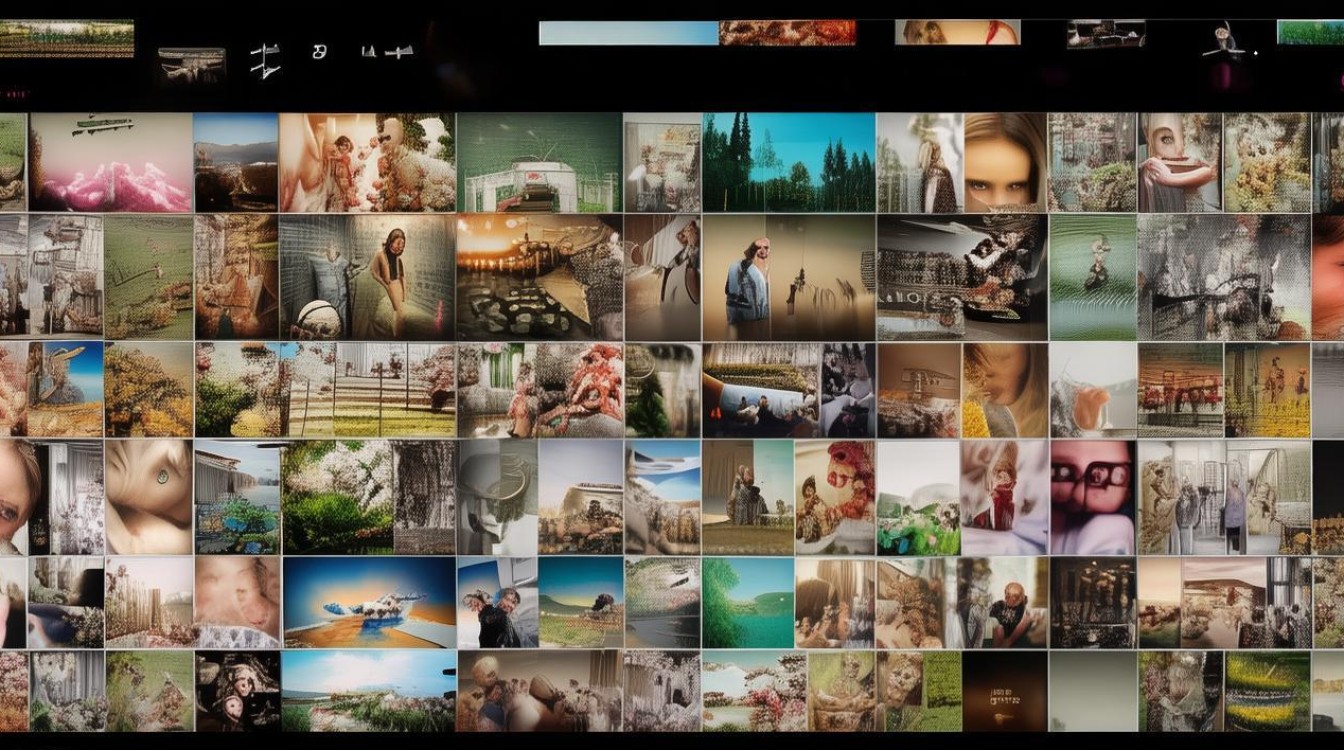Viewport: 1344px width, 750px height.
Task: Open the warm sunset-lit interior photo
Action: click(539, 277)
